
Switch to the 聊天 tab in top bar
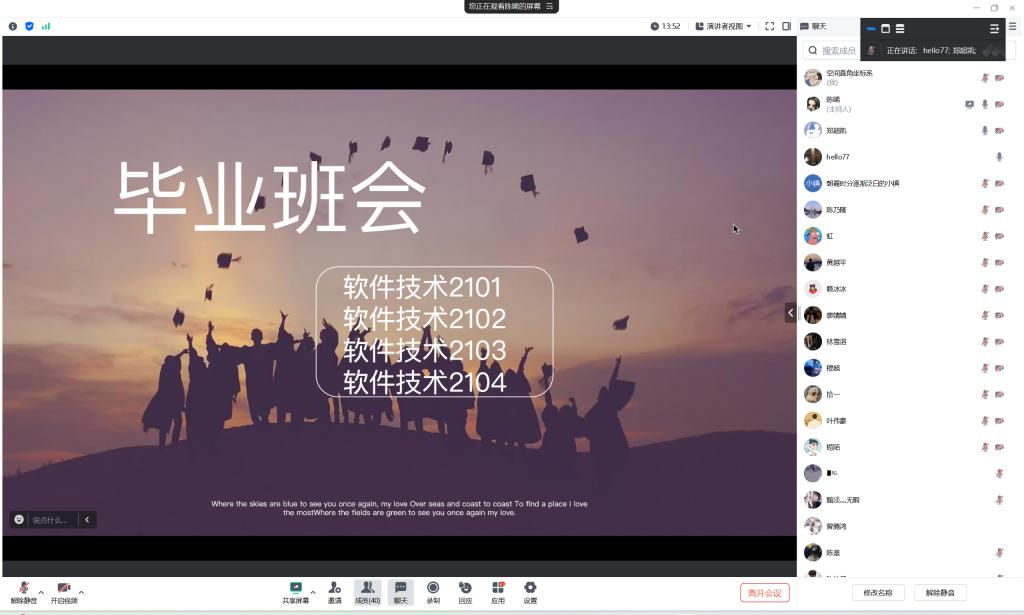click(813, 26)
